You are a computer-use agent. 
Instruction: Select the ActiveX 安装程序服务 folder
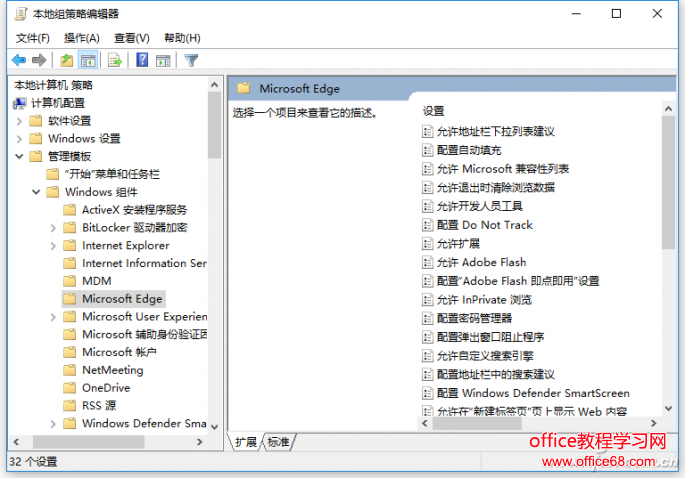click(125, 210)
